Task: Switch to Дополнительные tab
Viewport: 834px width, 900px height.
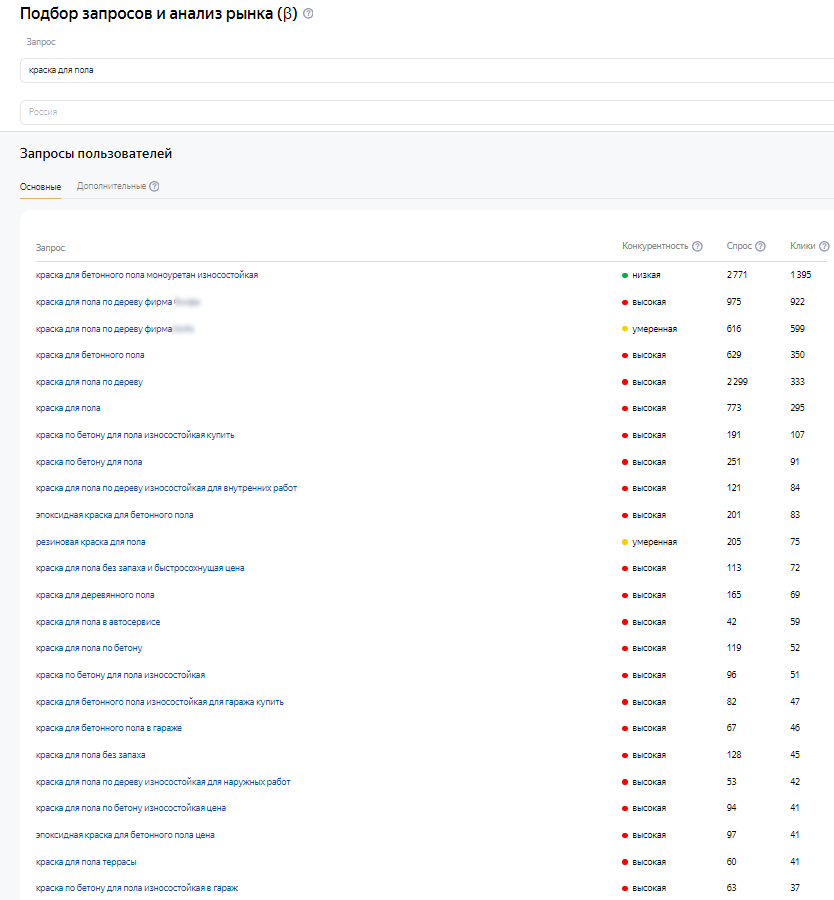Action: (x=111, y=187)
